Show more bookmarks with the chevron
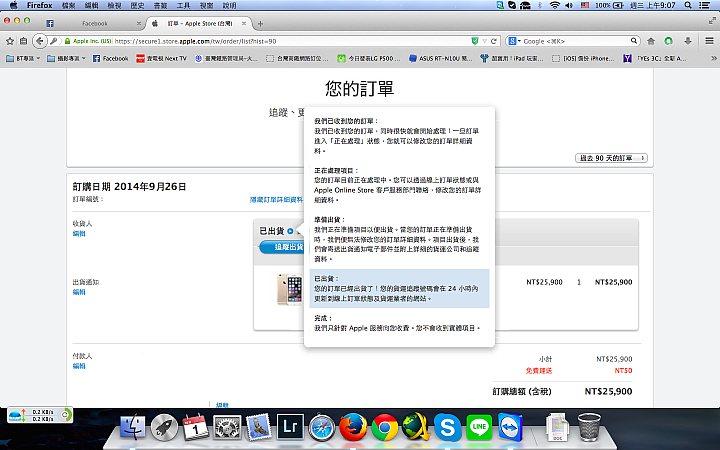Screen dimensions: 720x450 (714, 58)
